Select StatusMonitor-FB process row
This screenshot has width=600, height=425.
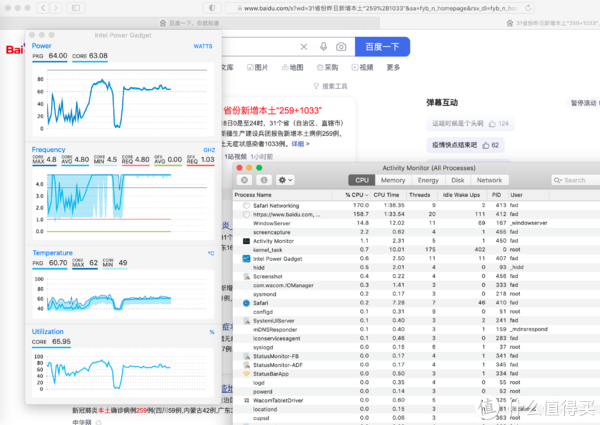416,356
